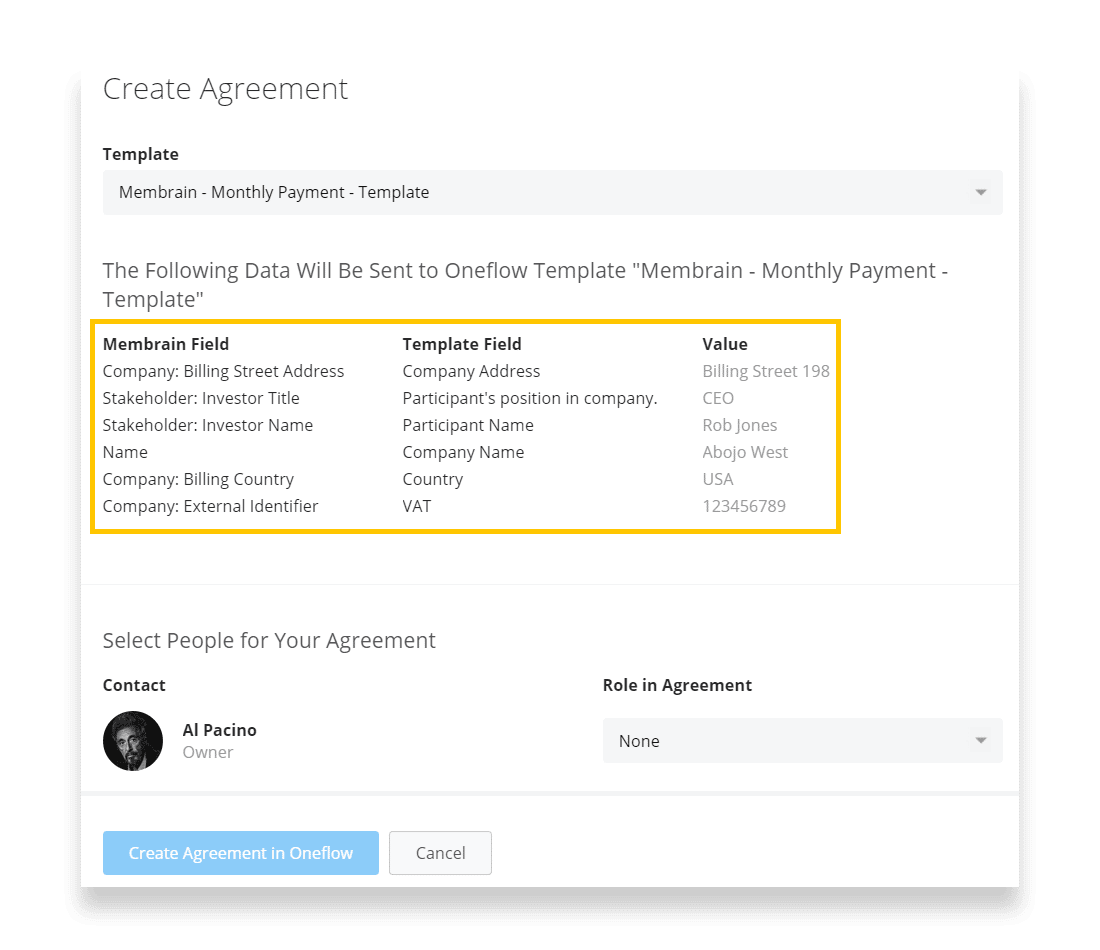Click the VAT value 123456789
Screen dimensions: 1100x950
[745, 506]
